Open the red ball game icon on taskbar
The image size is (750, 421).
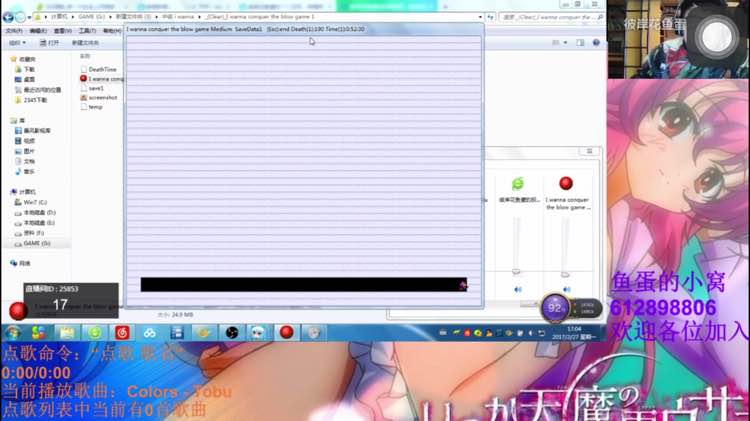(287, 332)
